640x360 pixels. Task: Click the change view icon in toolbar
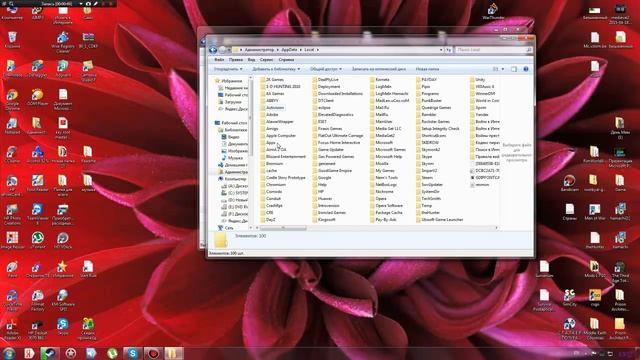(x=496, y=69)
